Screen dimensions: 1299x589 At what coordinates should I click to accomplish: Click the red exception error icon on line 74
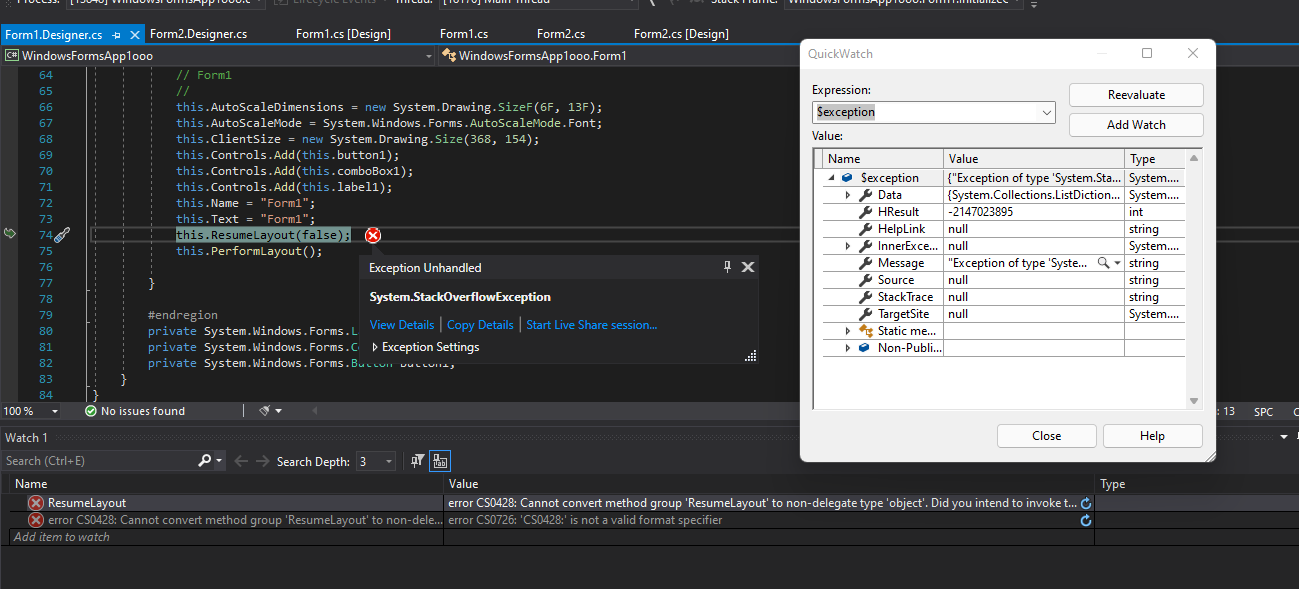point(373,235)
